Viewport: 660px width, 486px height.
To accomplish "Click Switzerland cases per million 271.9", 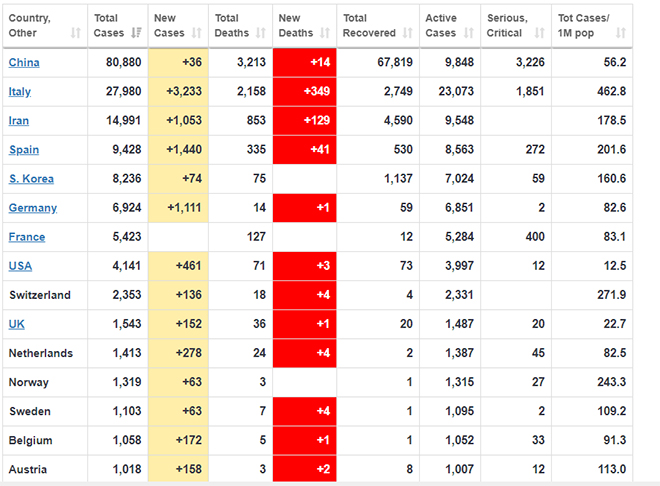I will [612, 295].
